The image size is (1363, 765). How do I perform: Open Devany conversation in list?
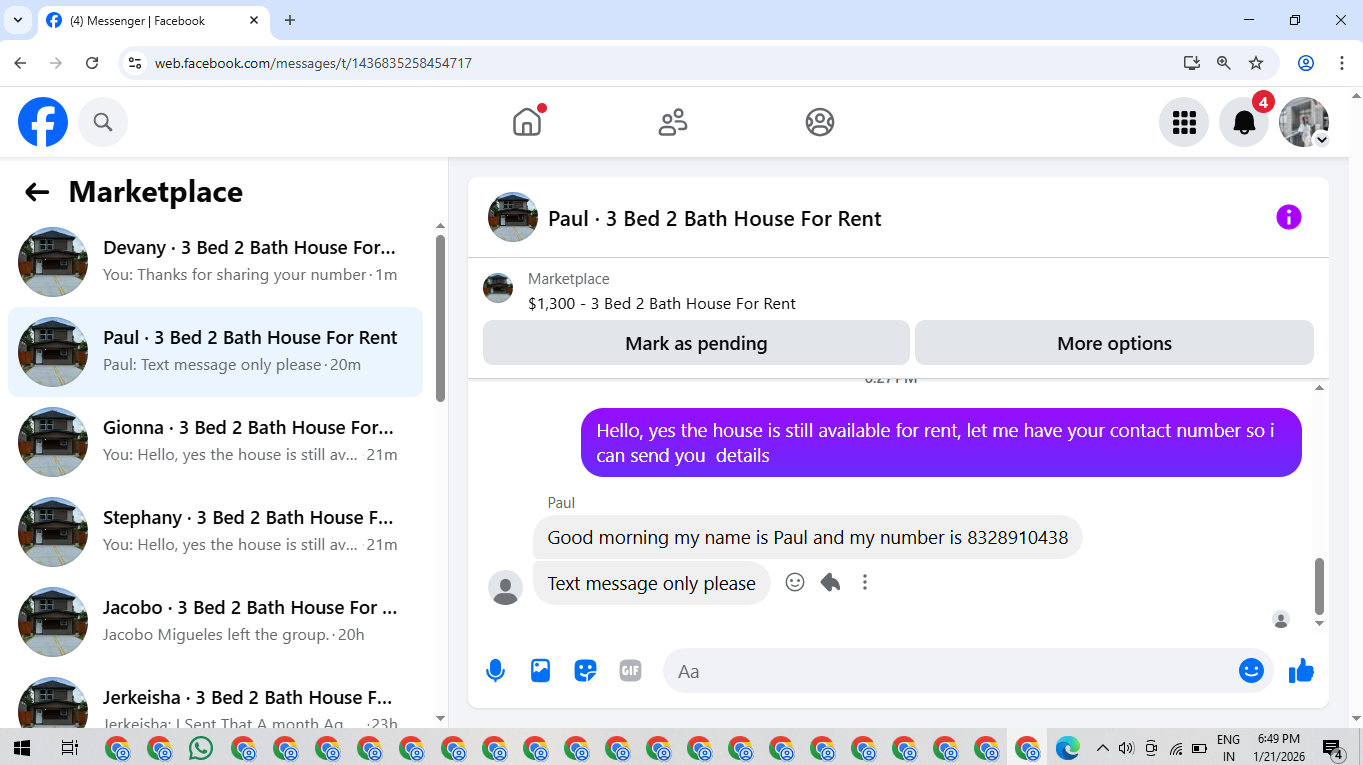click(215, 262)
